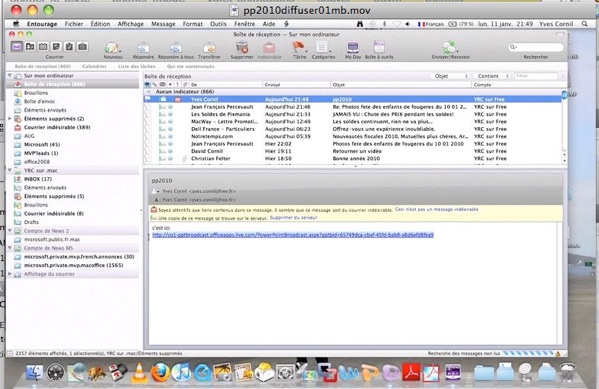
Task: Collapse the YRC sur .mac account
Action: pyautogui.click(x=10, y=170)
